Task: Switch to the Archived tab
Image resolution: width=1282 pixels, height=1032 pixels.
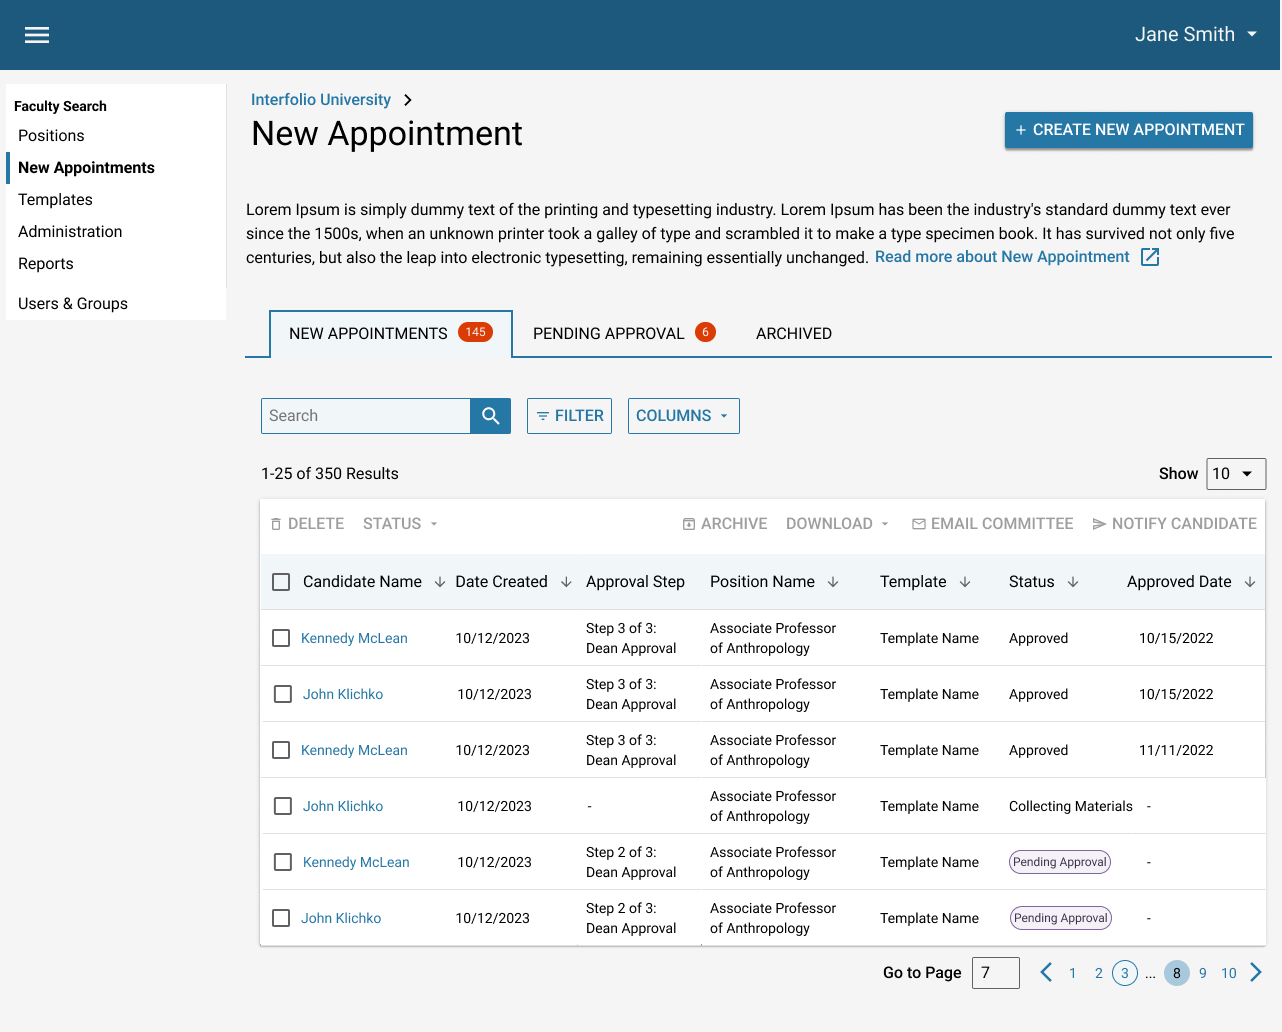Action: (793, 333)
